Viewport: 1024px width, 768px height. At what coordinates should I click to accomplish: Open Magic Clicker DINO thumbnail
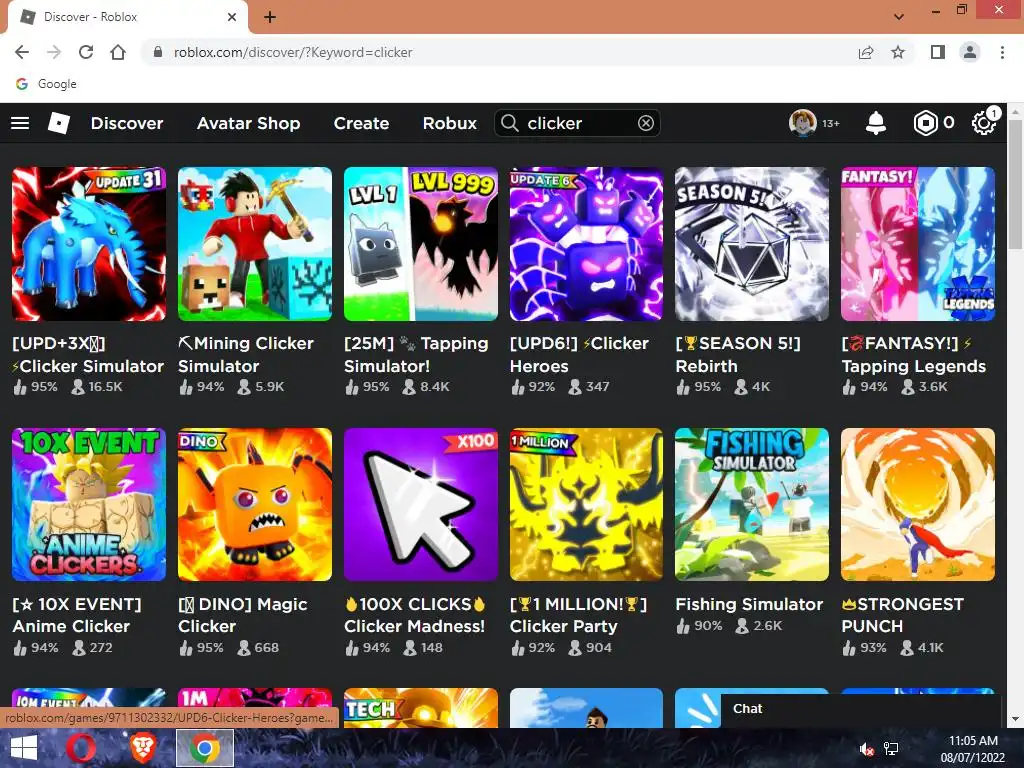[255, 504]
